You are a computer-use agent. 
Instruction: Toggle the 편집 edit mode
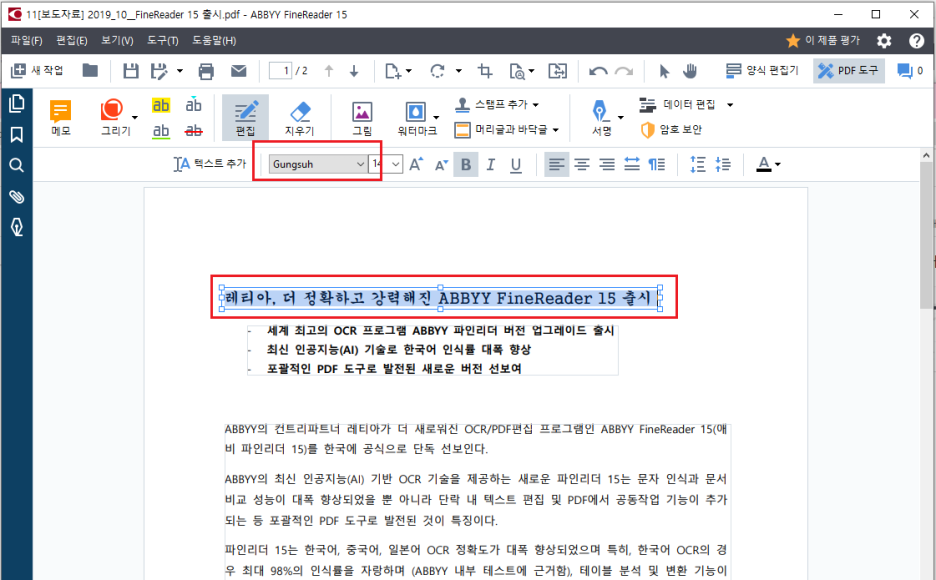[245, 118]
